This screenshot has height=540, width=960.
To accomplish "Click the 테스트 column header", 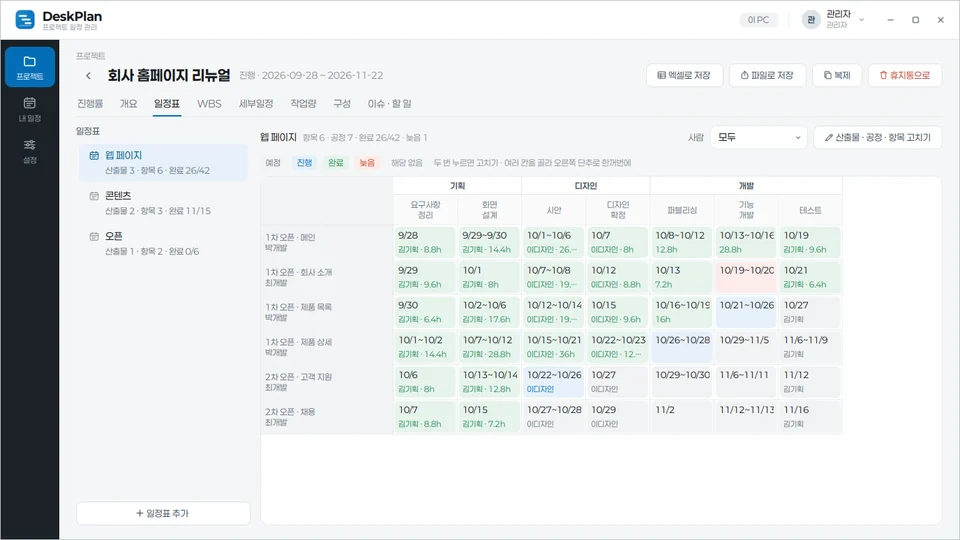I will [x=810, y=210].
